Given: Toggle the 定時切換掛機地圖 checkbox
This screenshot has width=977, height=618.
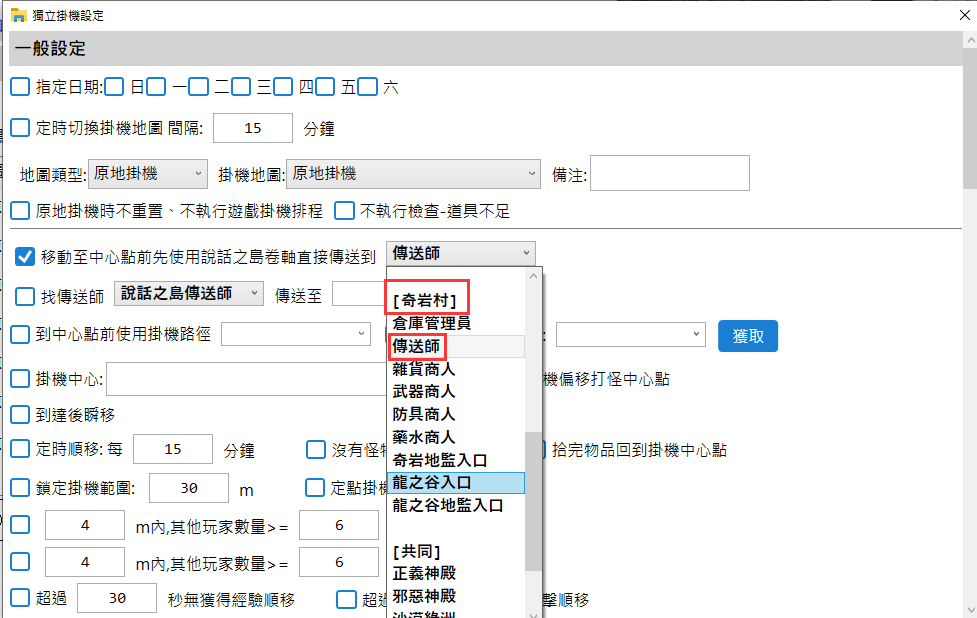Looking at the screenshot, I should (x=20, y=128).
